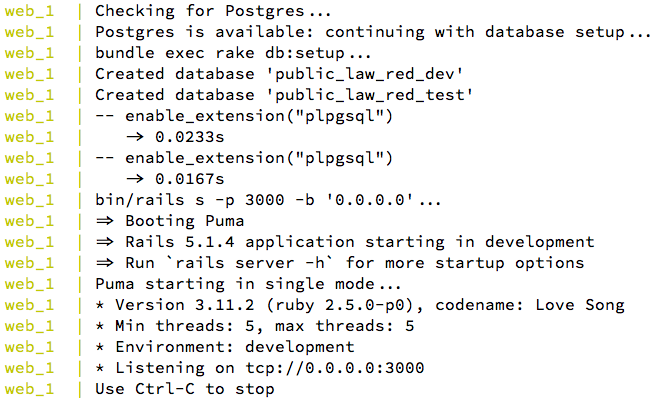This screenshot has width=668, height=401.
Task: Click the second enable_extension("plpgsql") line
Action: [244, 158]
